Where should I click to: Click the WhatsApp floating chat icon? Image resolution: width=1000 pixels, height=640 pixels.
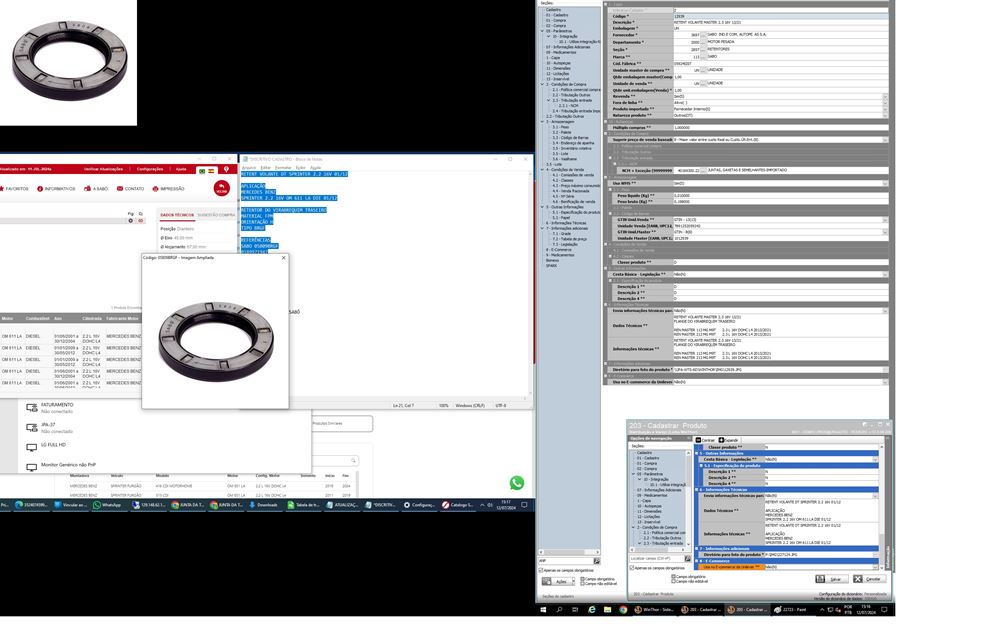pos(517,483)
